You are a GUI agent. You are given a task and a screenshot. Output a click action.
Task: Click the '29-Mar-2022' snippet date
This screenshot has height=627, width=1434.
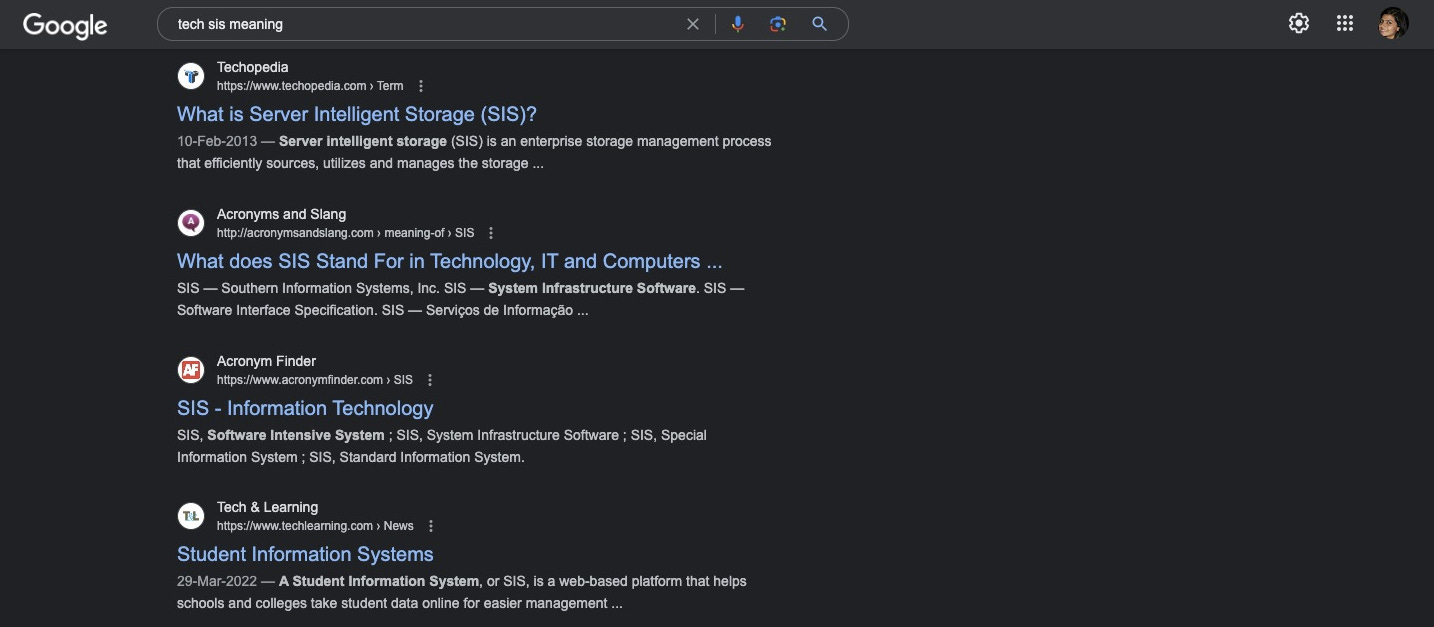coord(217,581)
